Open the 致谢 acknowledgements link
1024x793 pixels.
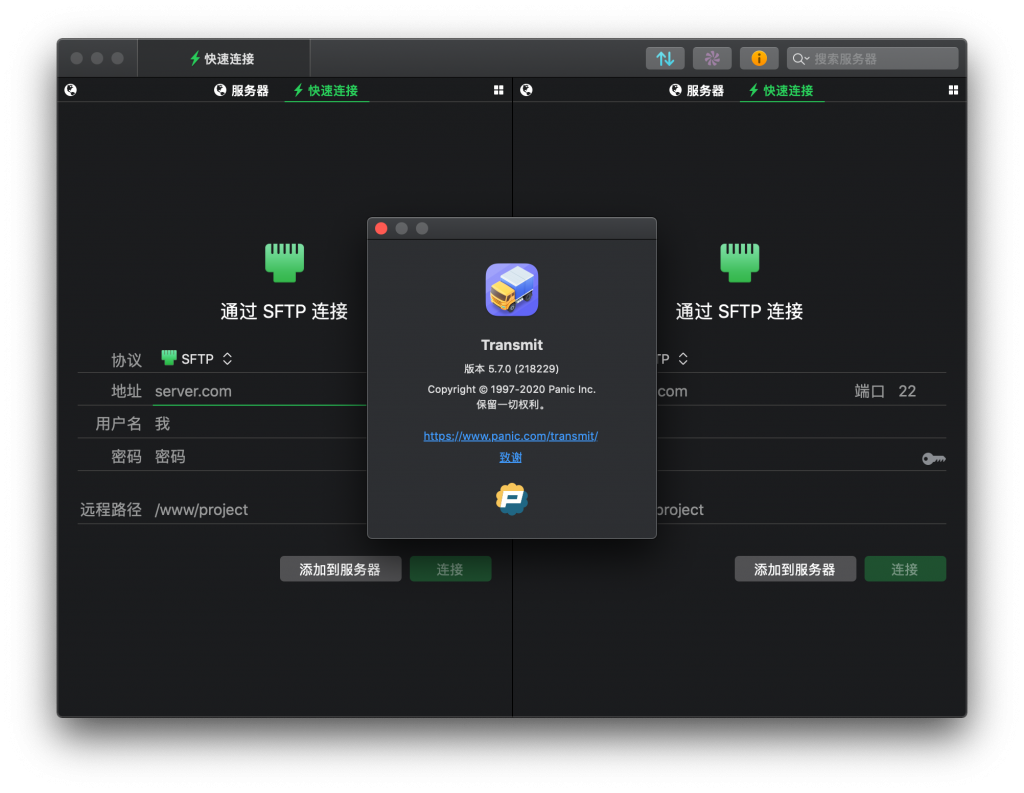511,457
